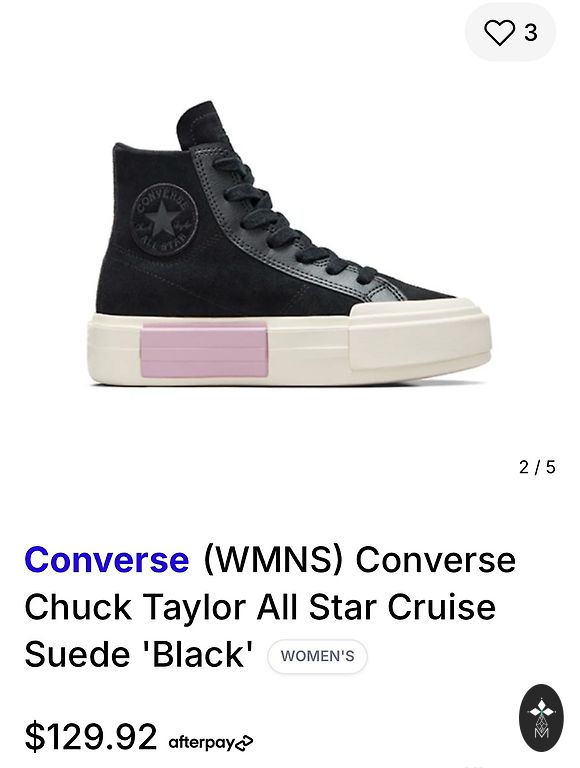580x768 pixels.
Task: Click the like count showing 3
Action: 531,33
